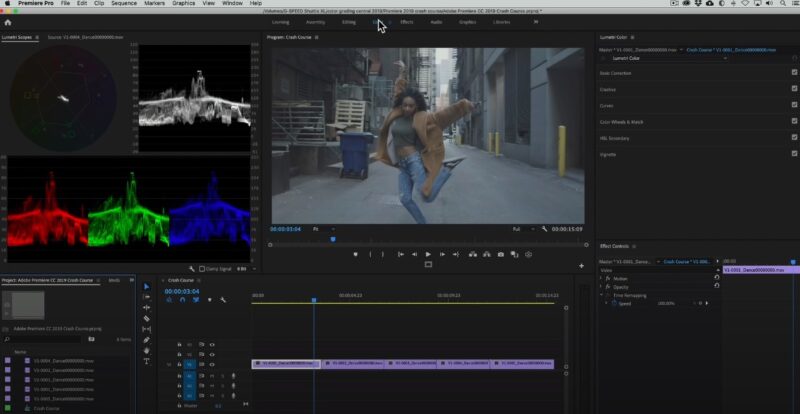This screenshot has height=414, width=800.
Task: Step back one frame
Action: [x=414, y=254]
